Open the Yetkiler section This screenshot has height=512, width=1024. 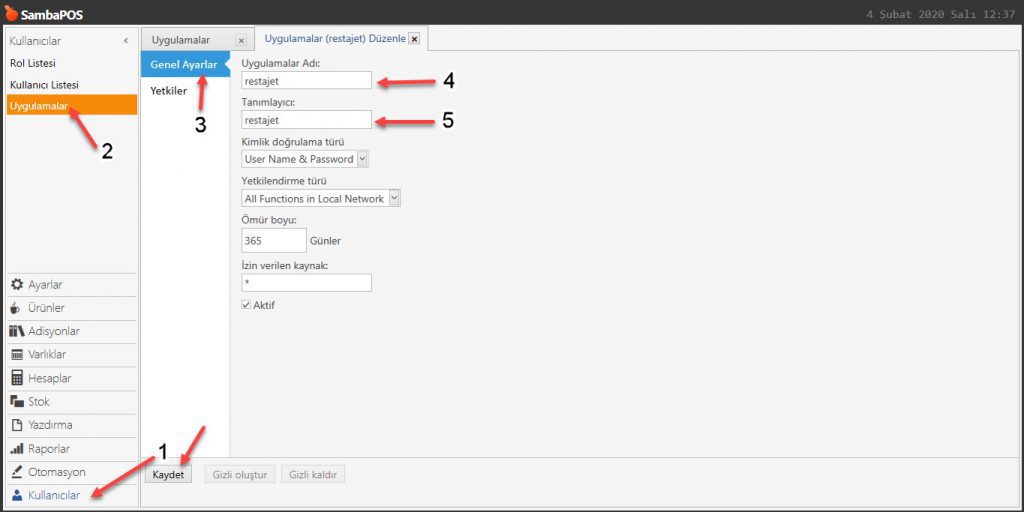(x=169, y=91)
